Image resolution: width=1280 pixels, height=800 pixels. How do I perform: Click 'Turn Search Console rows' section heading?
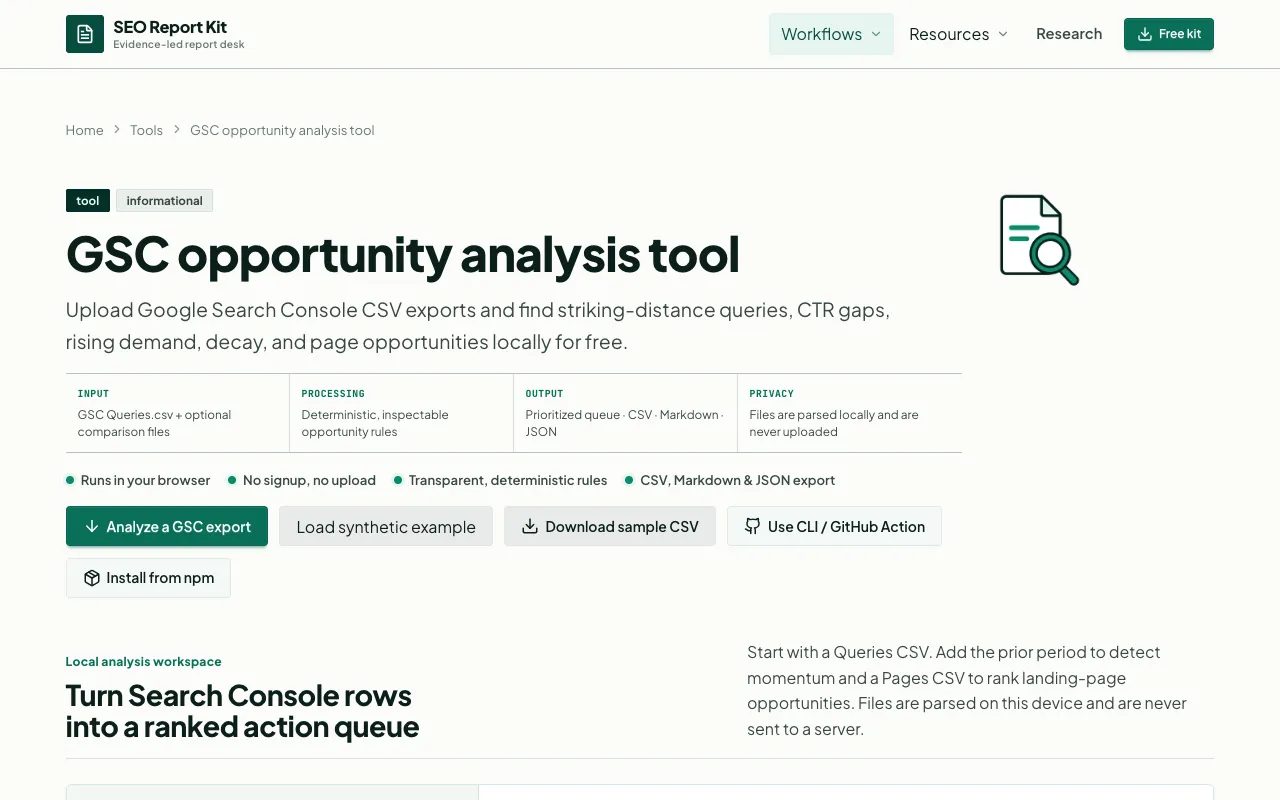click(x=243, y=711)
